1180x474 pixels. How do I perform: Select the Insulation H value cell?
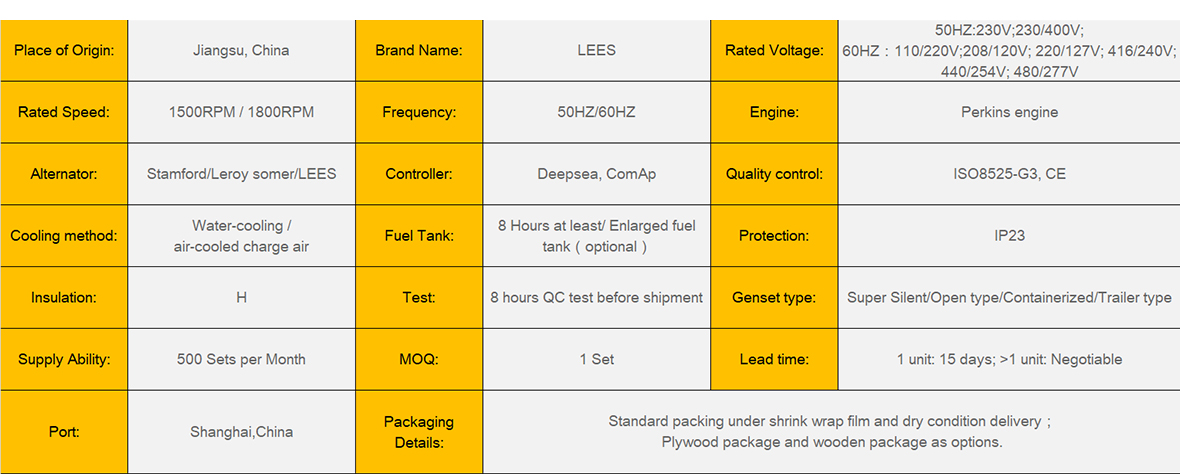click(x=242, y=297)
